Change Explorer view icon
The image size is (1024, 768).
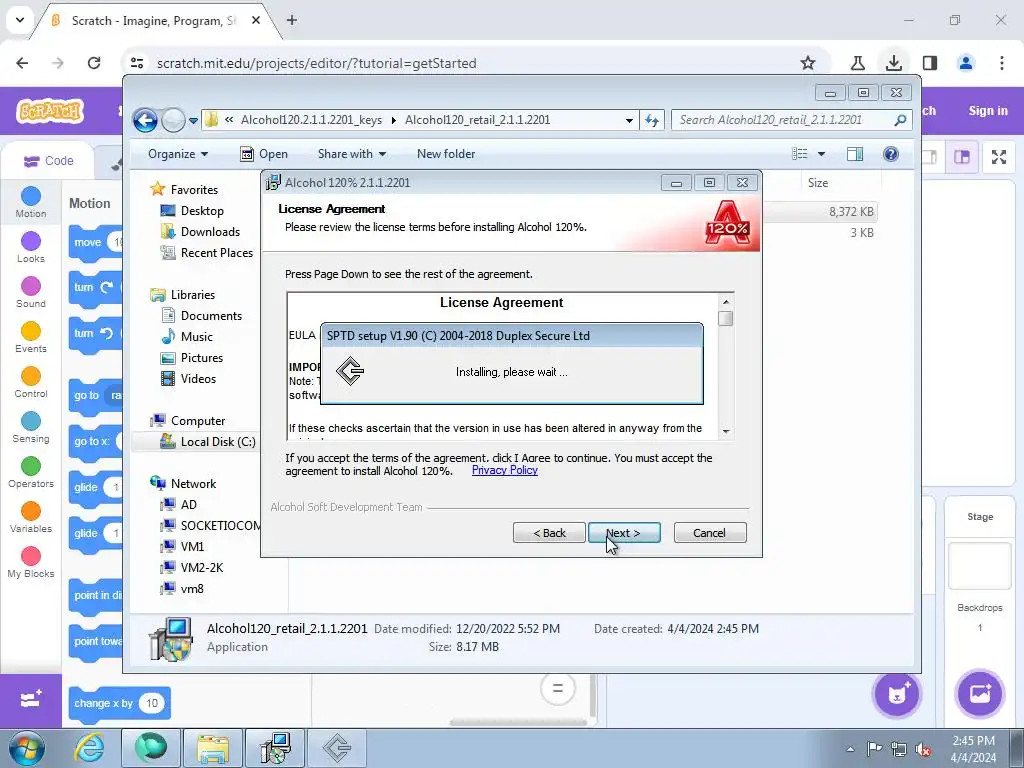coord(799,154)
